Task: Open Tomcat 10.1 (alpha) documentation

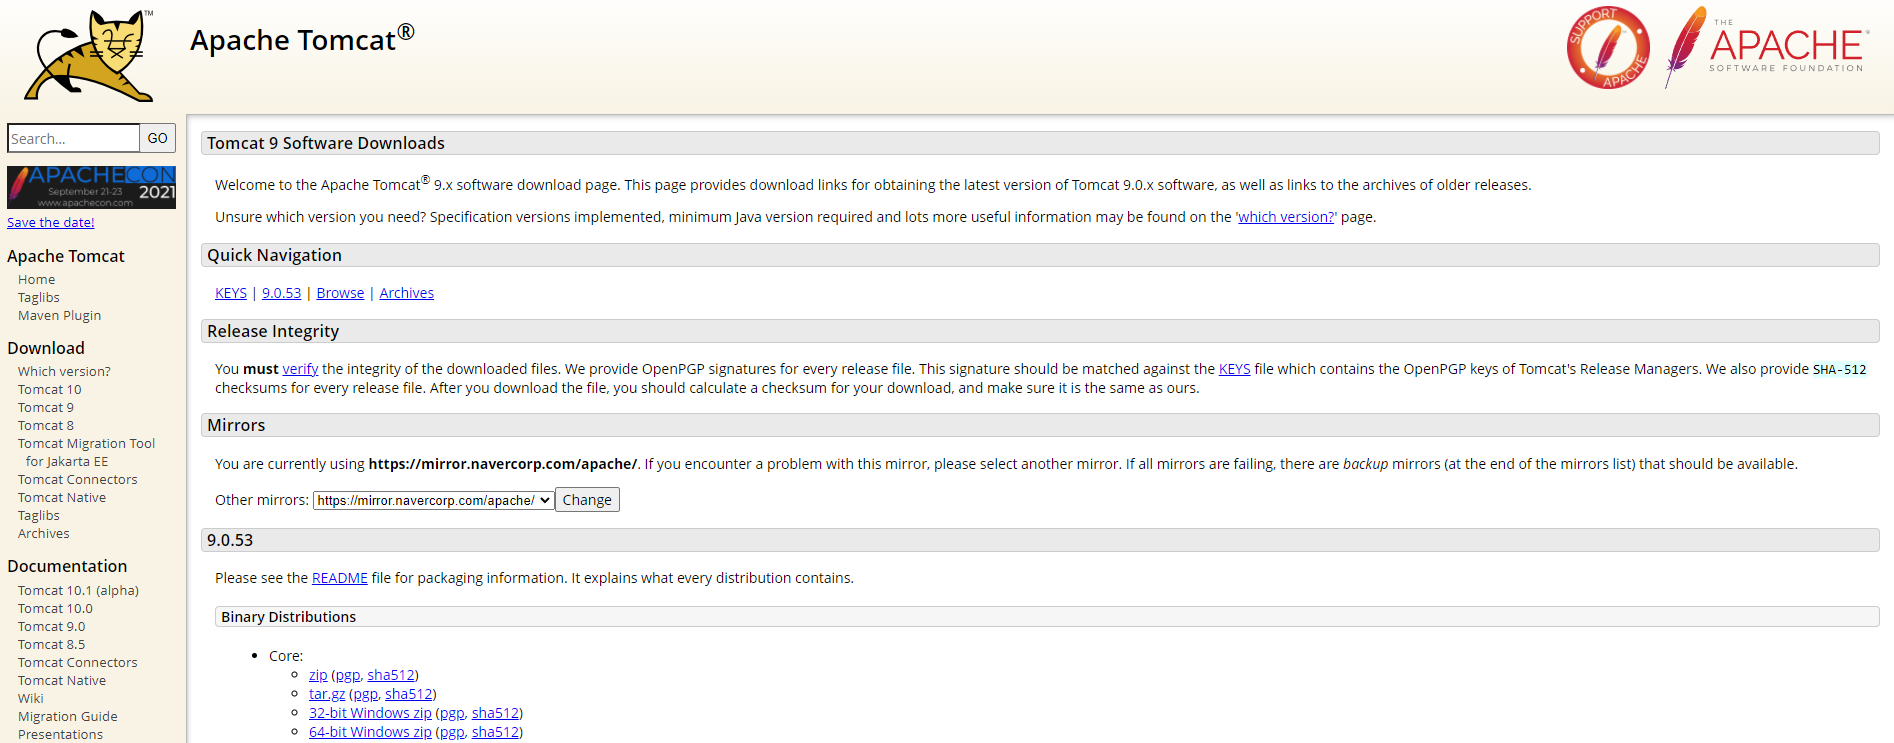Action: coord(79,590)
